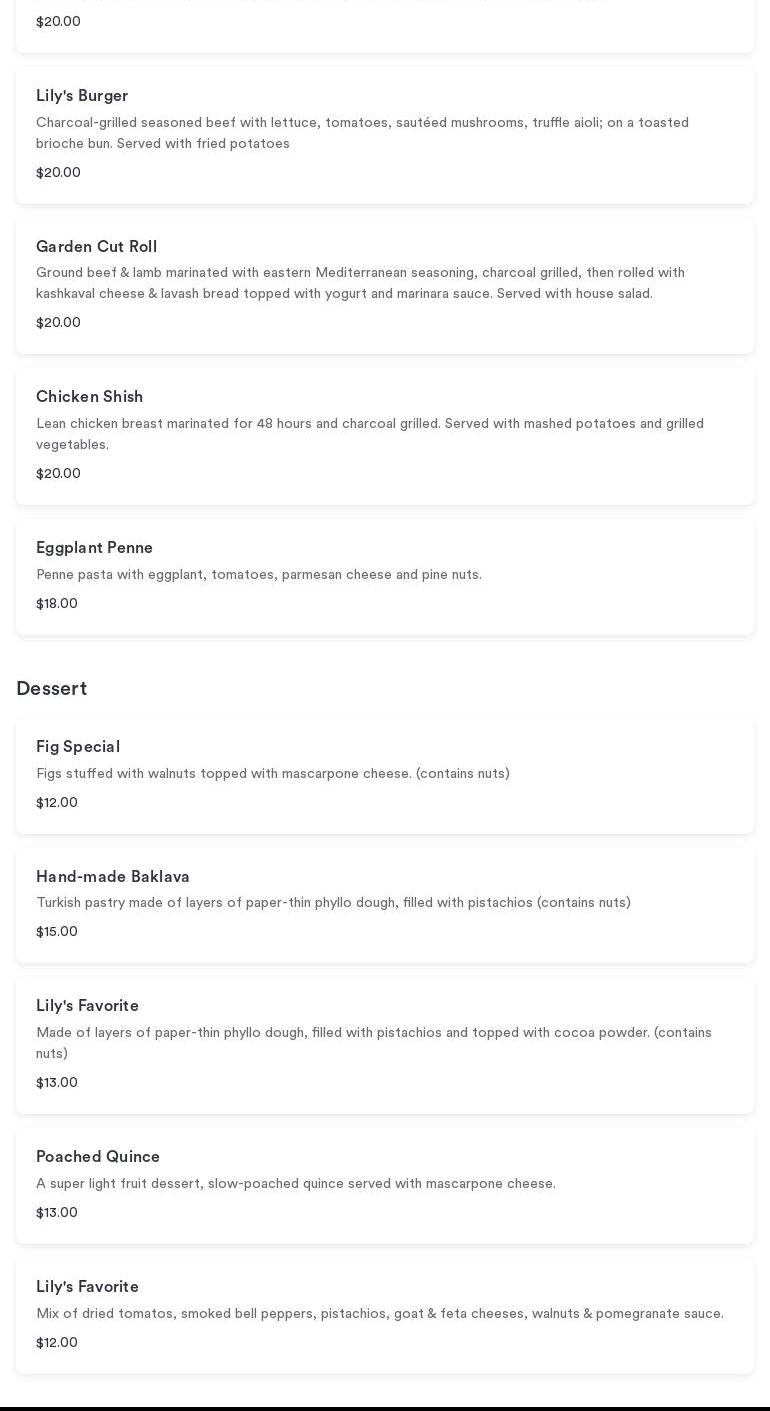The width and height of the screenshot is (770, 1411).
Task: Click the Dessert section heading
Action: (51, 689)
